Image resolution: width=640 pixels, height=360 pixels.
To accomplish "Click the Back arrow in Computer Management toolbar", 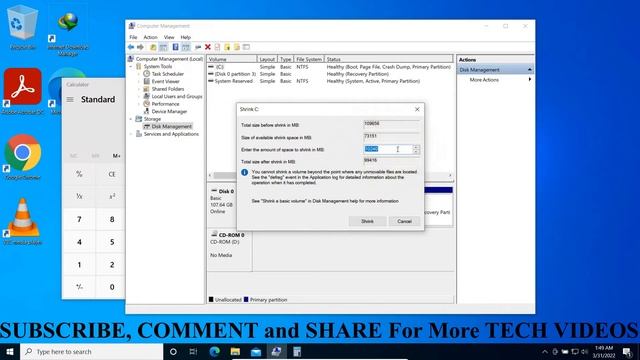I will pyautogui.click(x=131, y=47).
